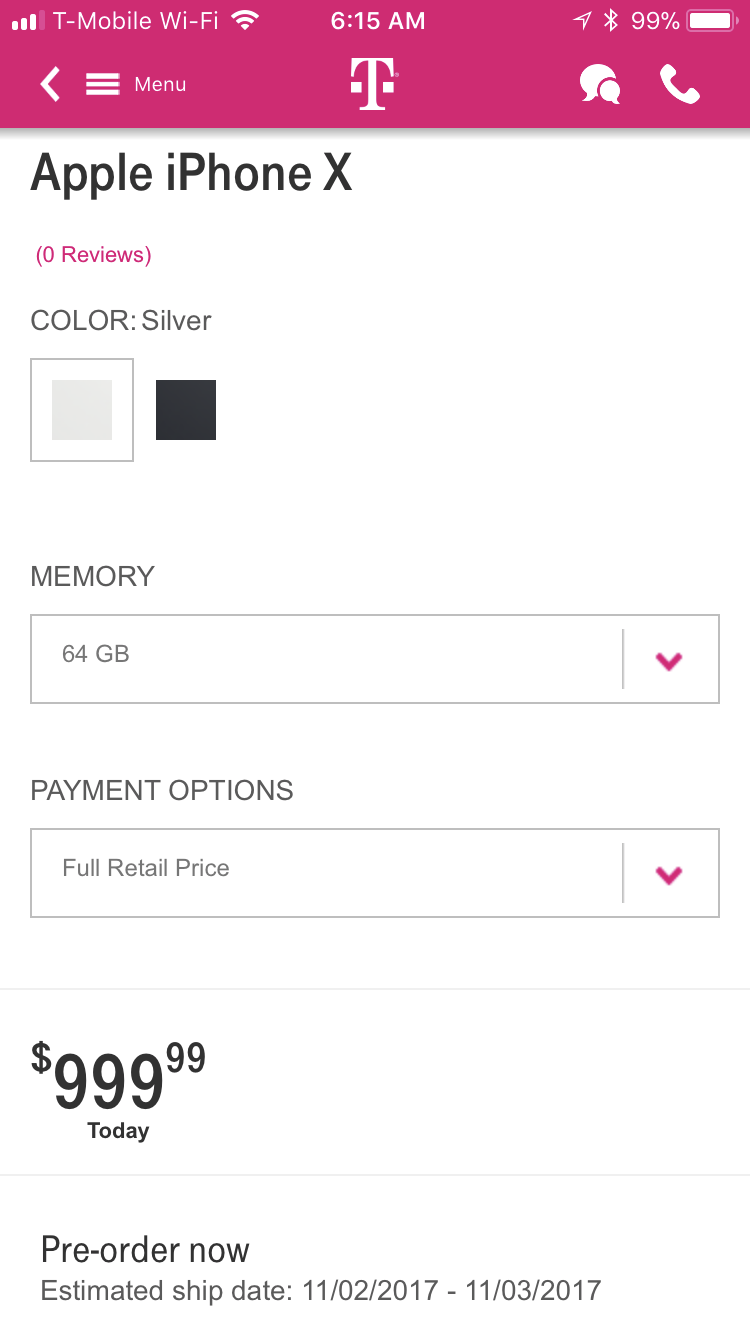Open the (0 Reviews) link

coord(93,255)
